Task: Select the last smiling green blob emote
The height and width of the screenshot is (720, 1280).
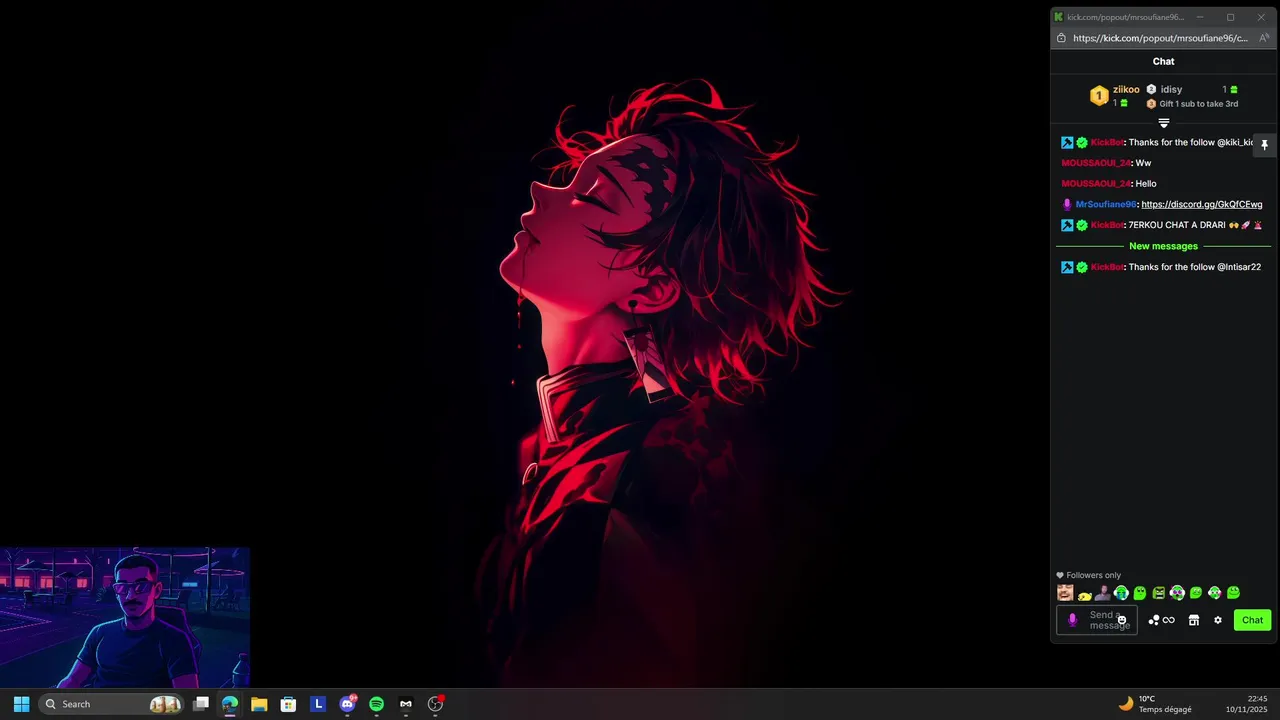Action: 1233,593
